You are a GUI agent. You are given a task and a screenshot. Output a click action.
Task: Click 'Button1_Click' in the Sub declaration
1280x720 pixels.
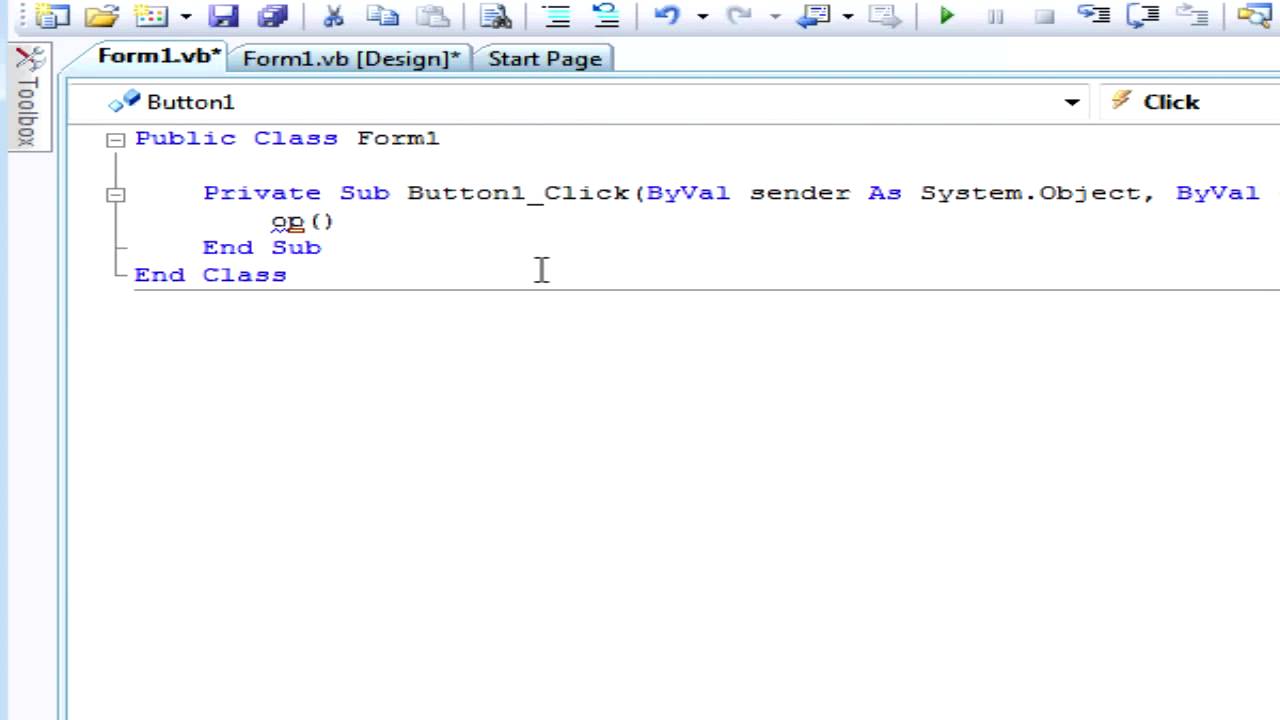[x=518, y=193]
